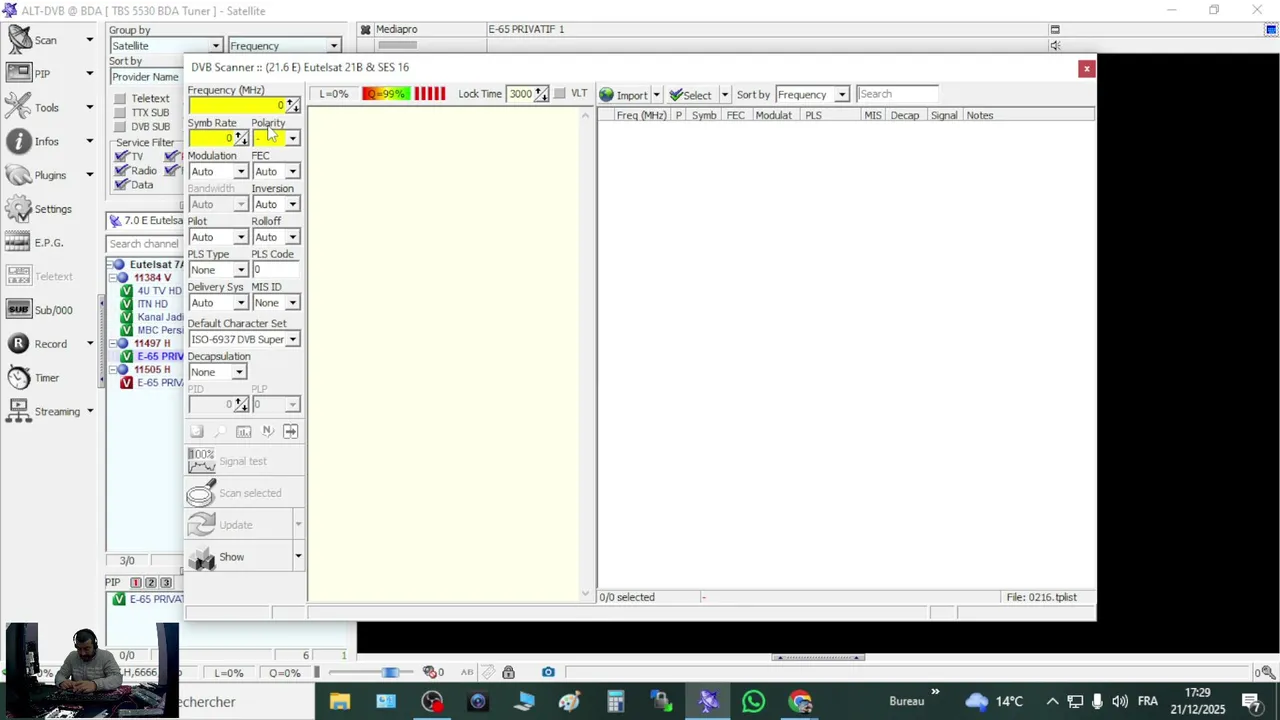Uncheck the TV service filter
Image resolution: width=1280 pixels, height=720 pixels.
[121, 156]
